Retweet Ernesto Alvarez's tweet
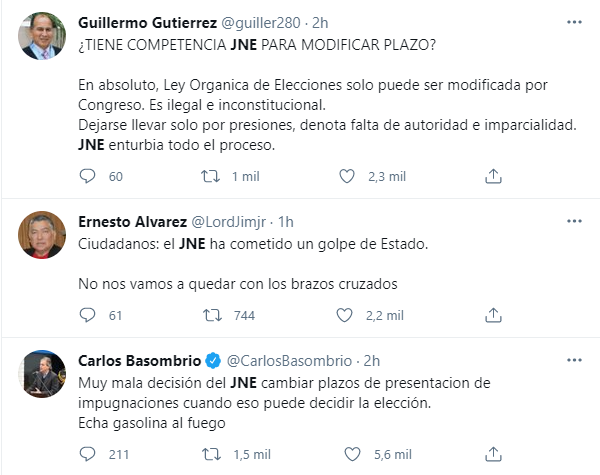 [212, 315]
